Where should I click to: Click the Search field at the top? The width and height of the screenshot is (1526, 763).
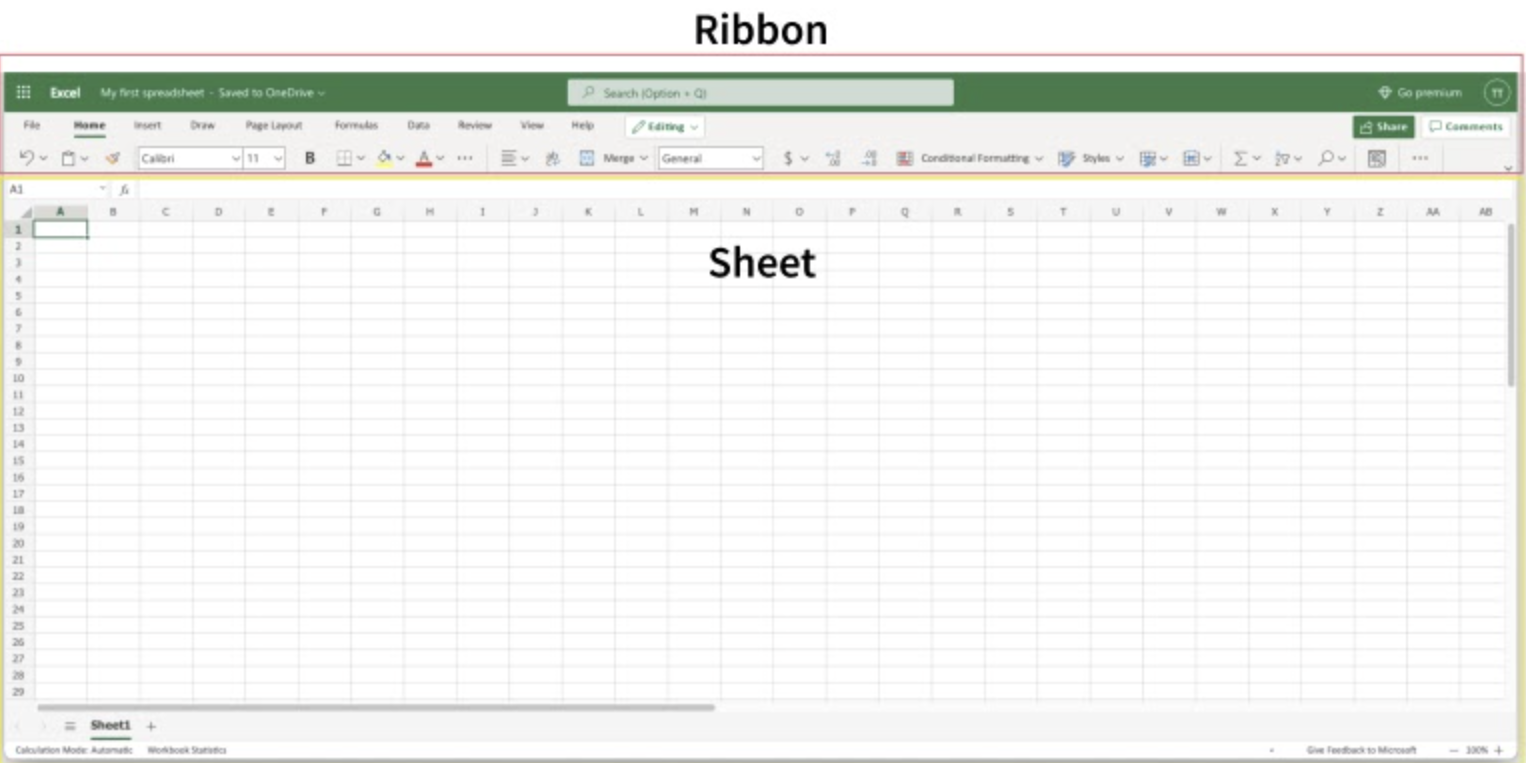[x=760, y=91]
